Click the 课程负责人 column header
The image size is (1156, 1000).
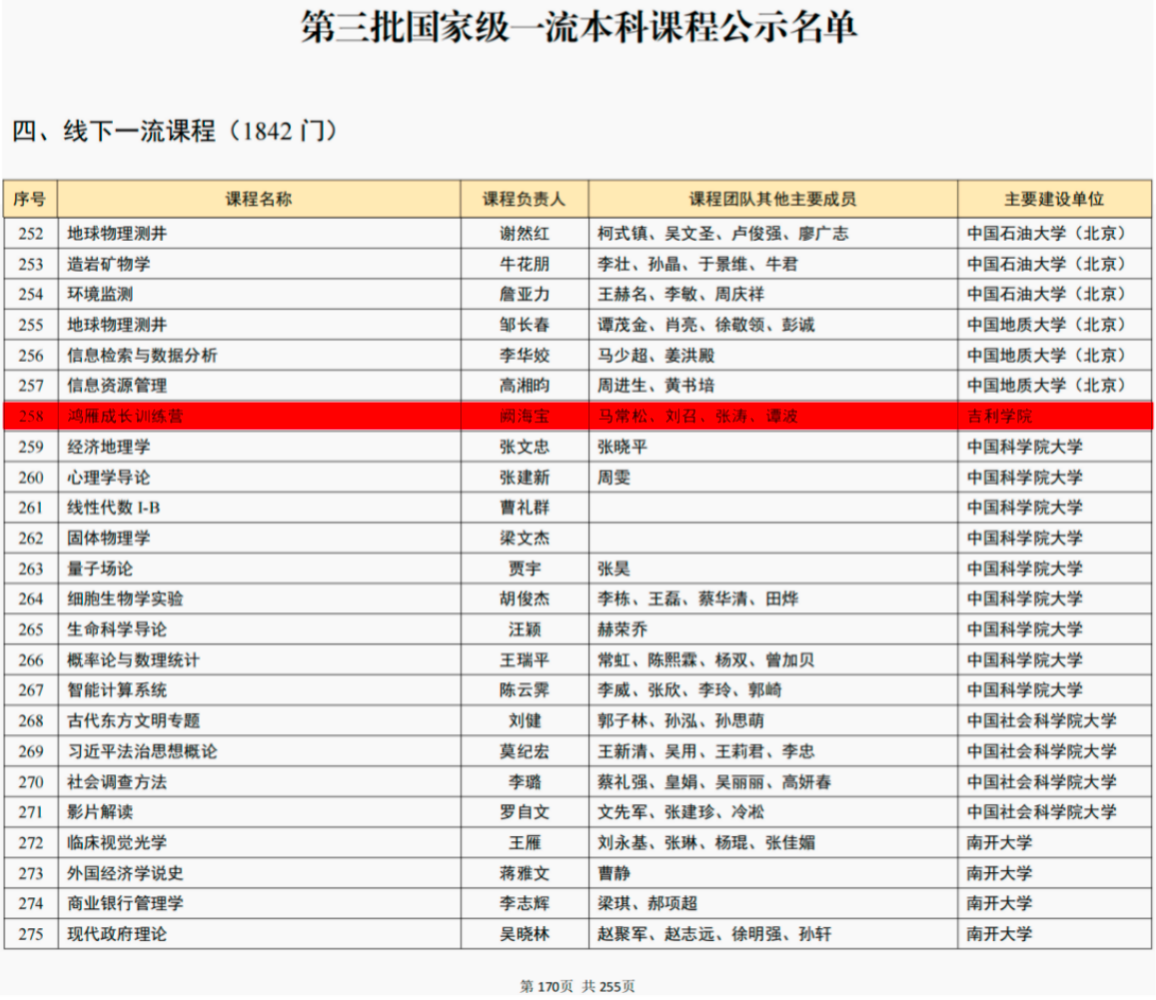524,199
